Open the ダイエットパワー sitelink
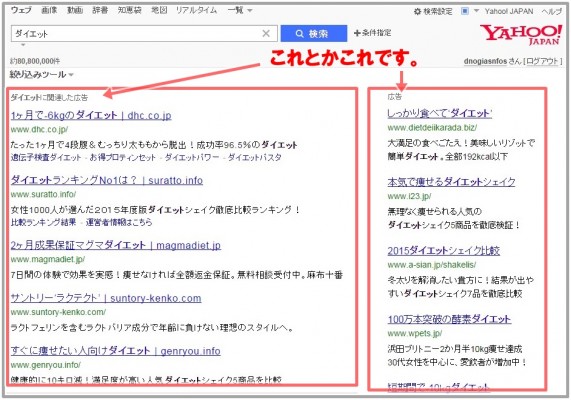The height and width of the screenshot is (400, 571). click(192, 158)
